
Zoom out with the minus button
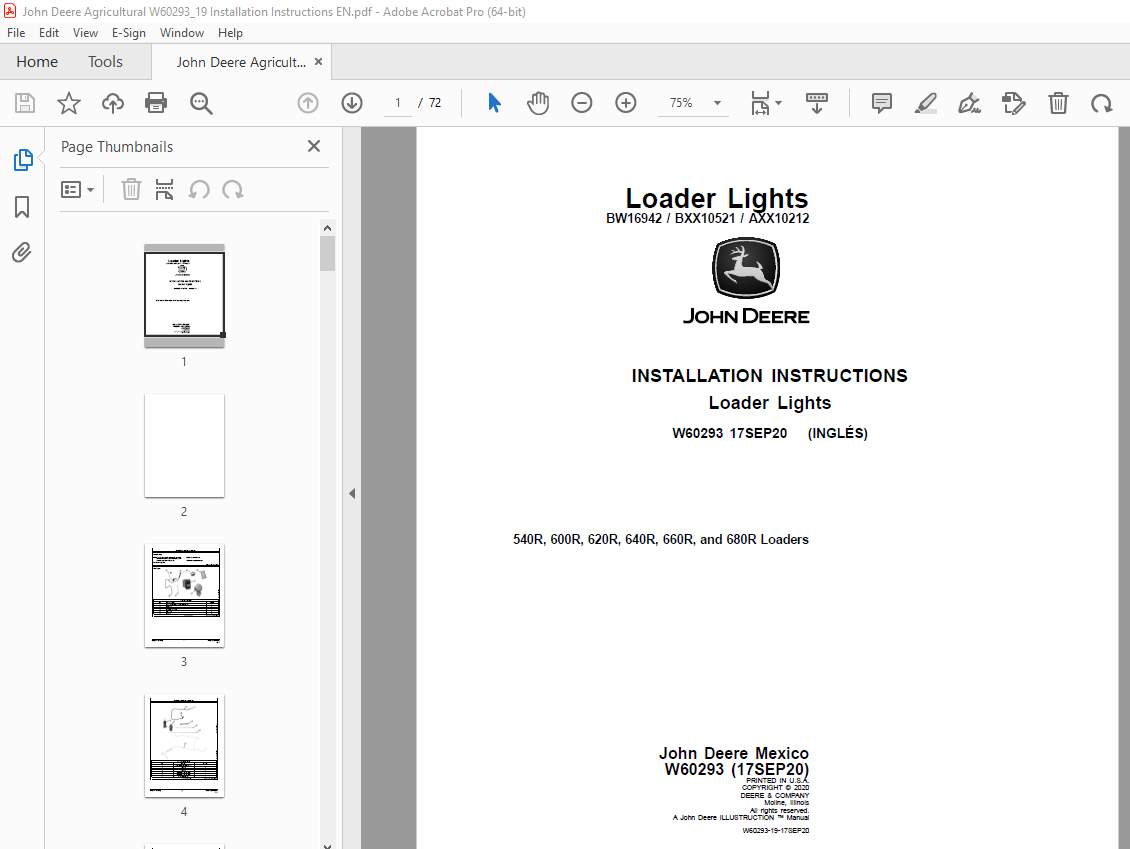click(x=582, y=103)
